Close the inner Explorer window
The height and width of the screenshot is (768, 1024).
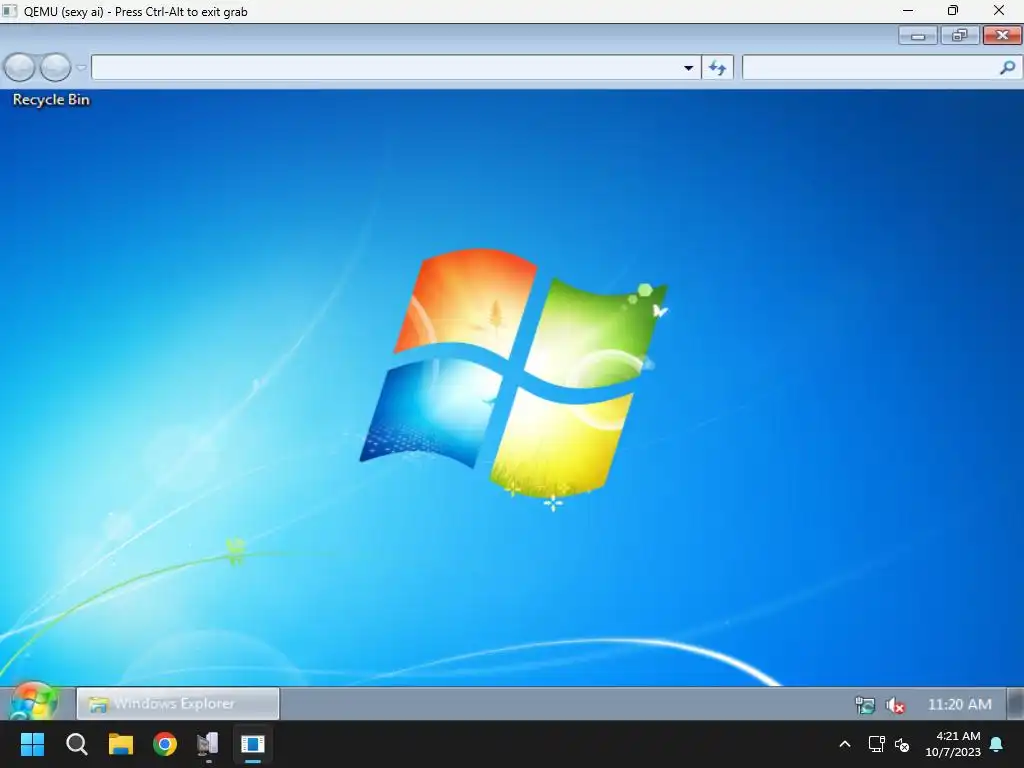click(x=1002, y=35)
